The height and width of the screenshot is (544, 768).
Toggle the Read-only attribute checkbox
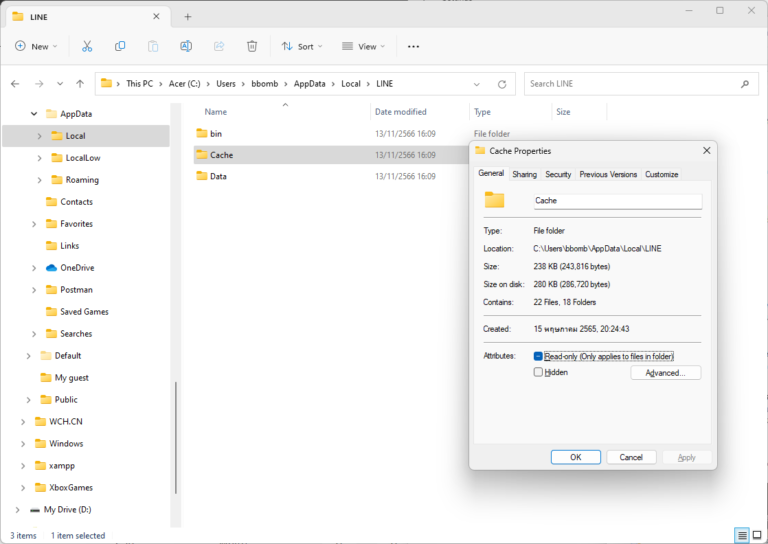[x=538, y=356]
